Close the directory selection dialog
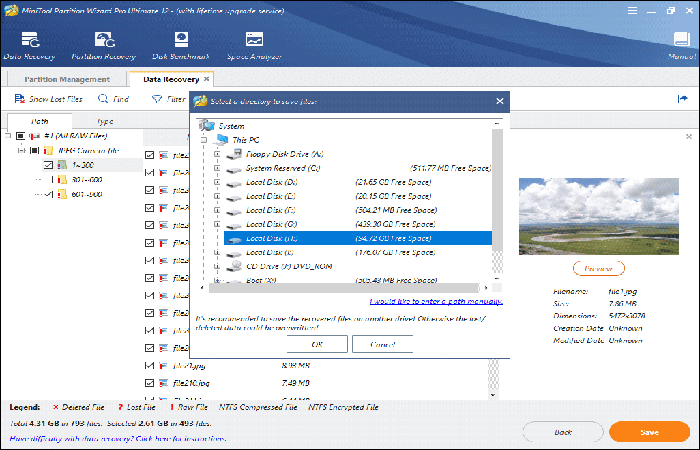 (500, 101)
